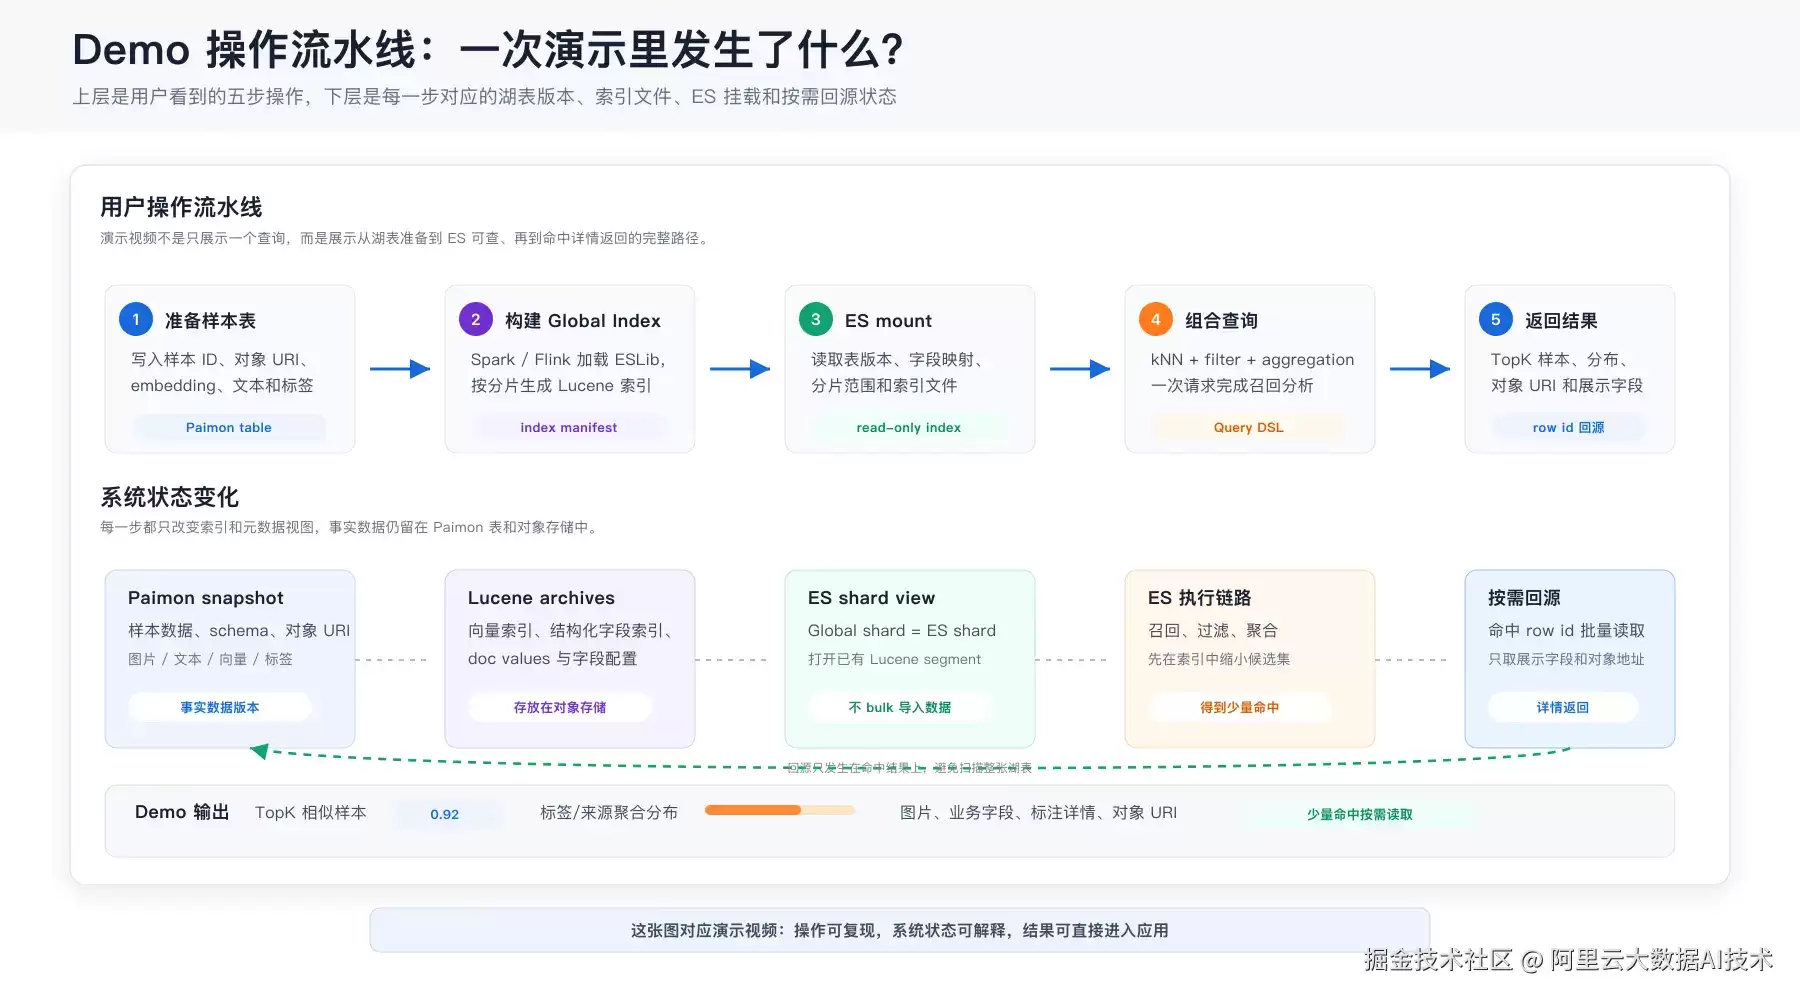Select the index manifest tag
The height and width of the screenshot is (1000, 1800).
(569, 427)
